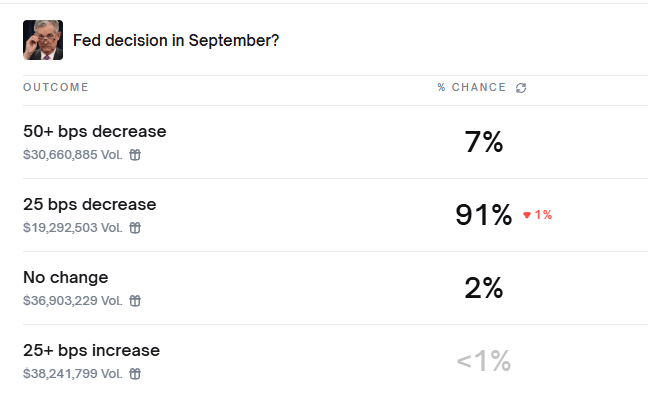Viewport: 648px width, 413px height.
Task: Click the % CHANCE column header
Action: coord(472,88)
